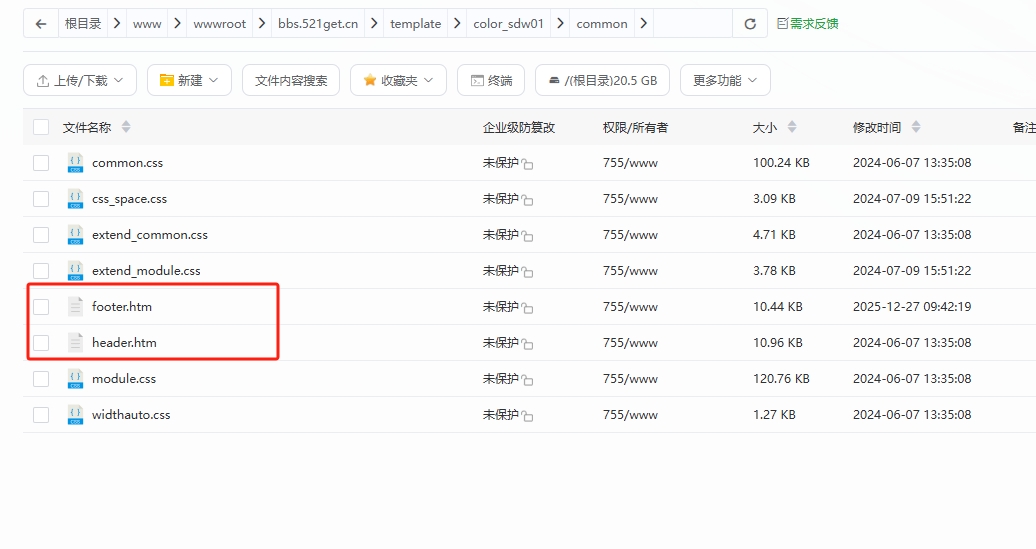Sort by 文件名称 using sort arrows
The image size is (1036, 549).
click(126, 127)
